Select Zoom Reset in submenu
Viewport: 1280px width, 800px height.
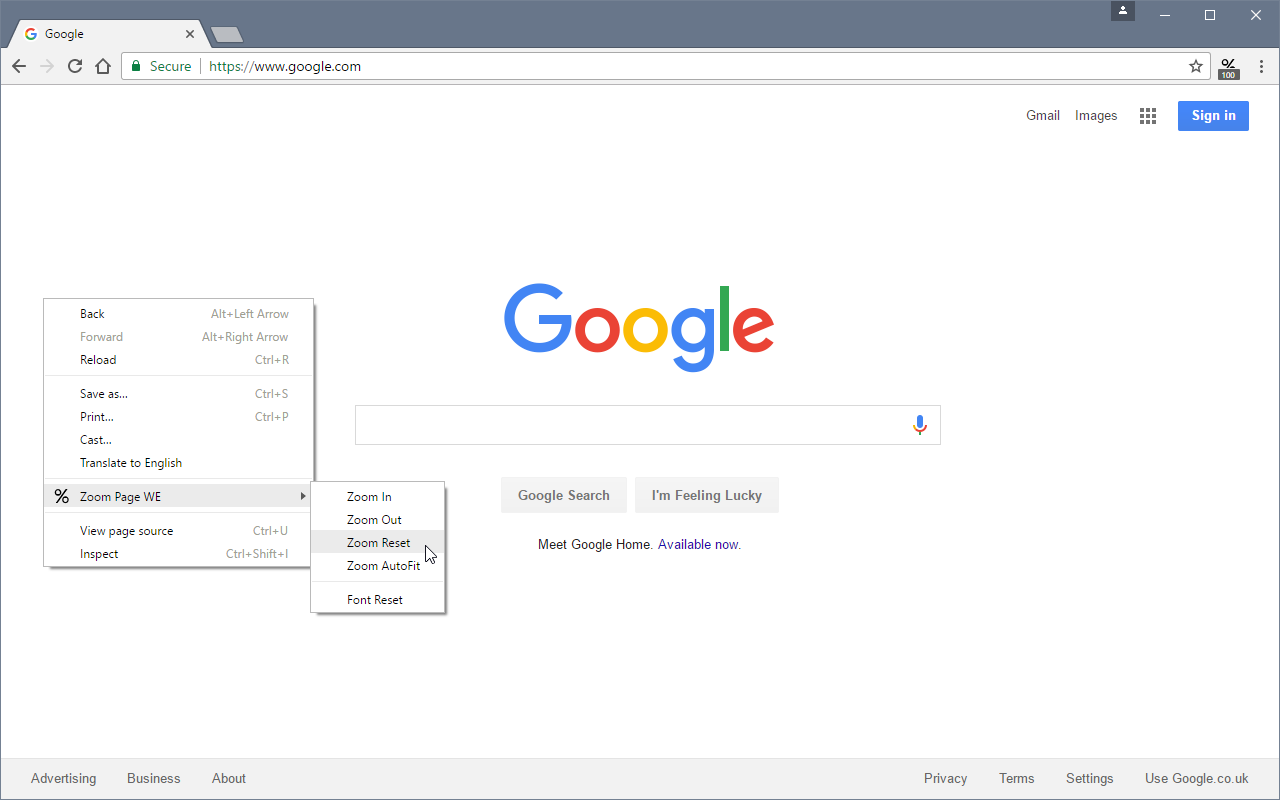(x=378, y=543)
